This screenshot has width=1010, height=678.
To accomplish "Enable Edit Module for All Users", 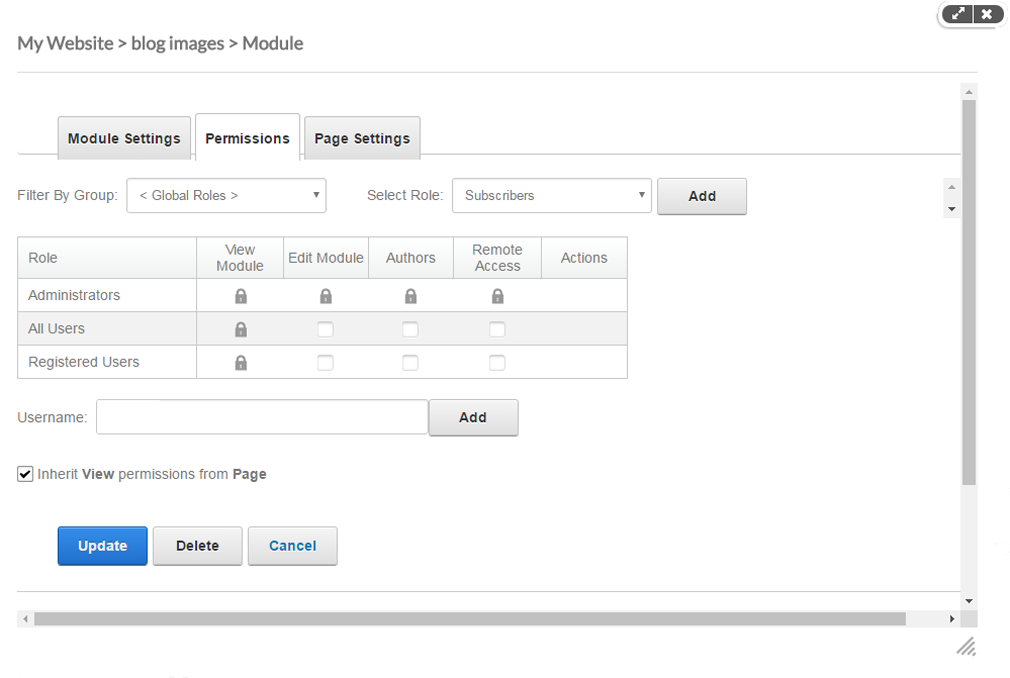I will (325, 329).
